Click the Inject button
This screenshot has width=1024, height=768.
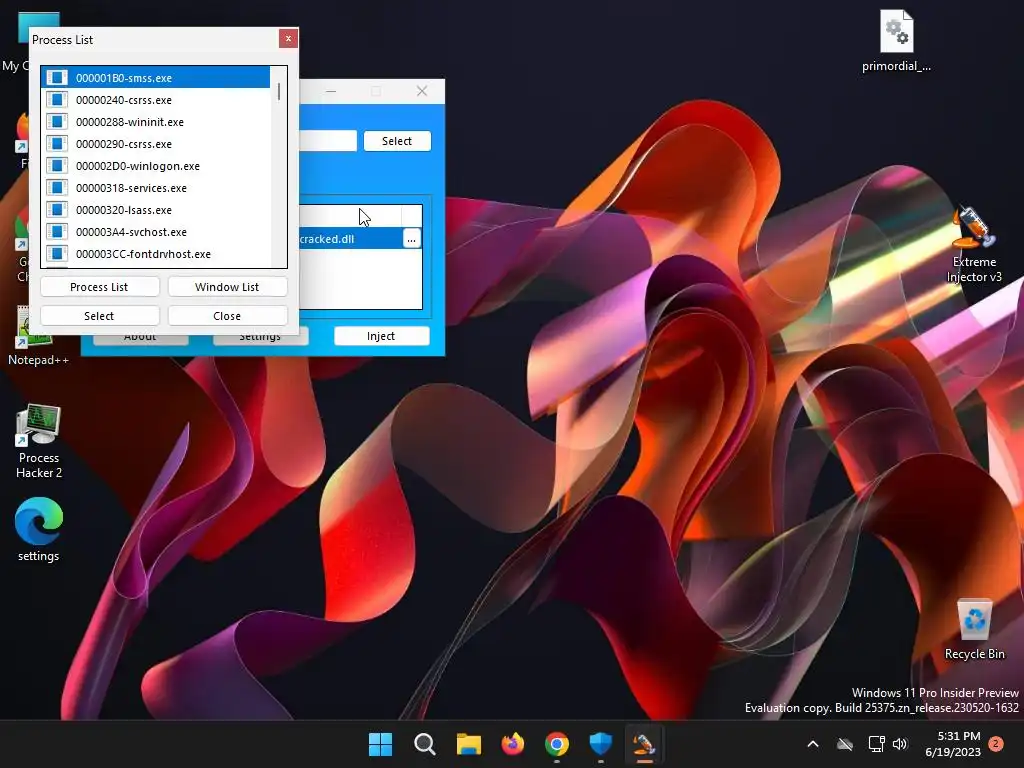click(381, 336)
